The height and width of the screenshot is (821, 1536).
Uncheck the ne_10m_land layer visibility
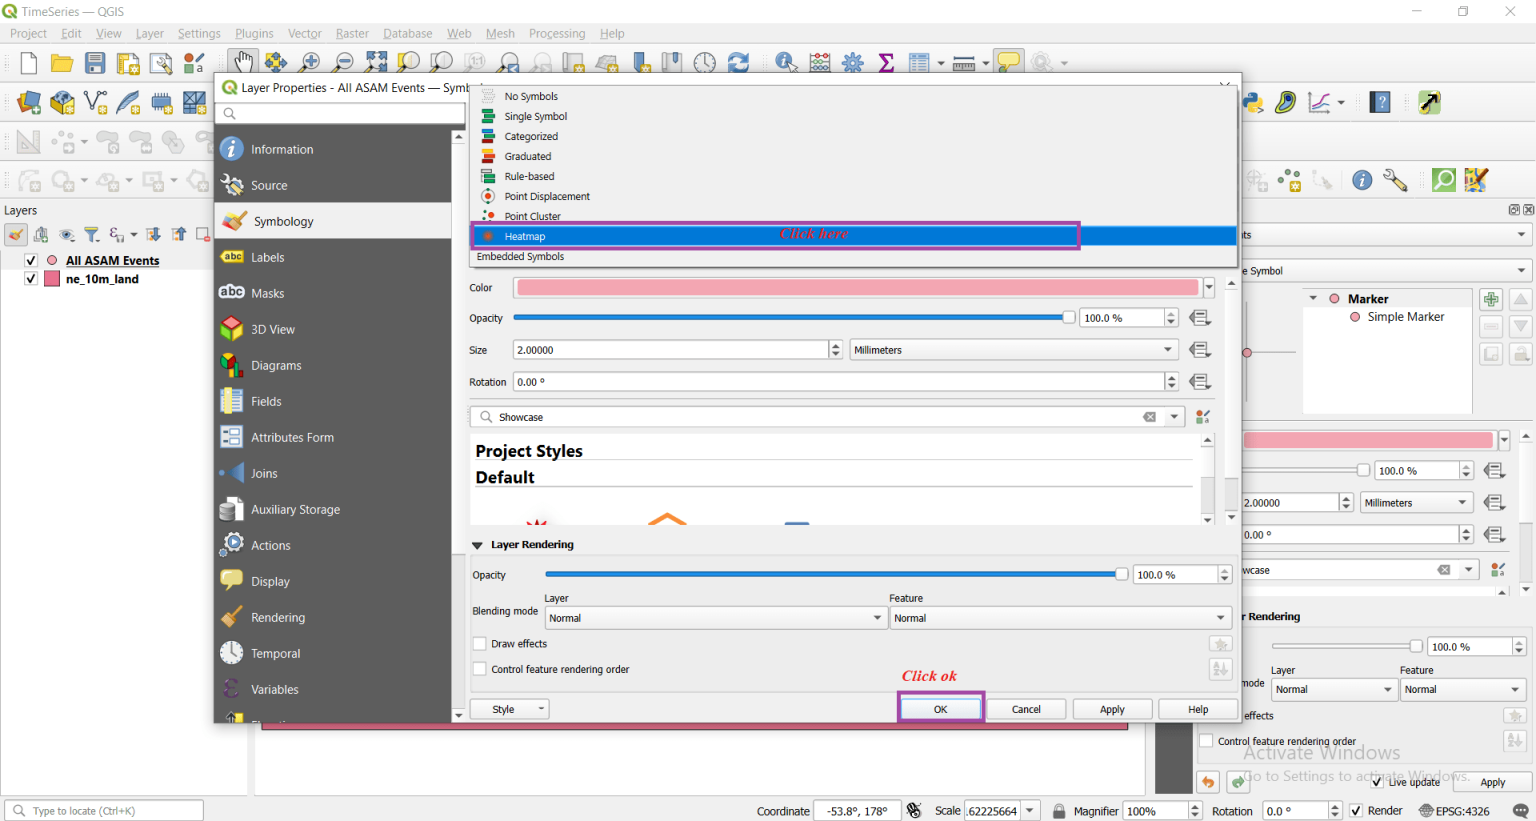(31, 279)
